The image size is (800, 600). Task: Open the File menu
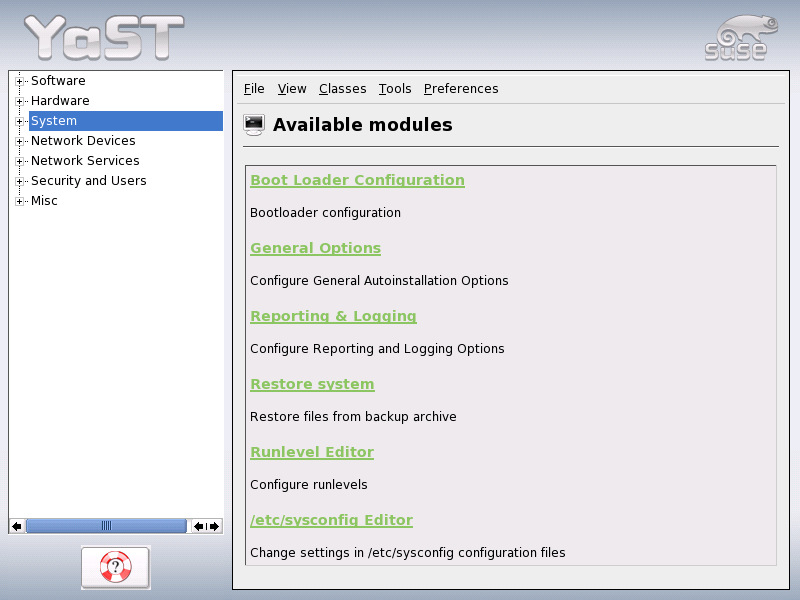253,88
